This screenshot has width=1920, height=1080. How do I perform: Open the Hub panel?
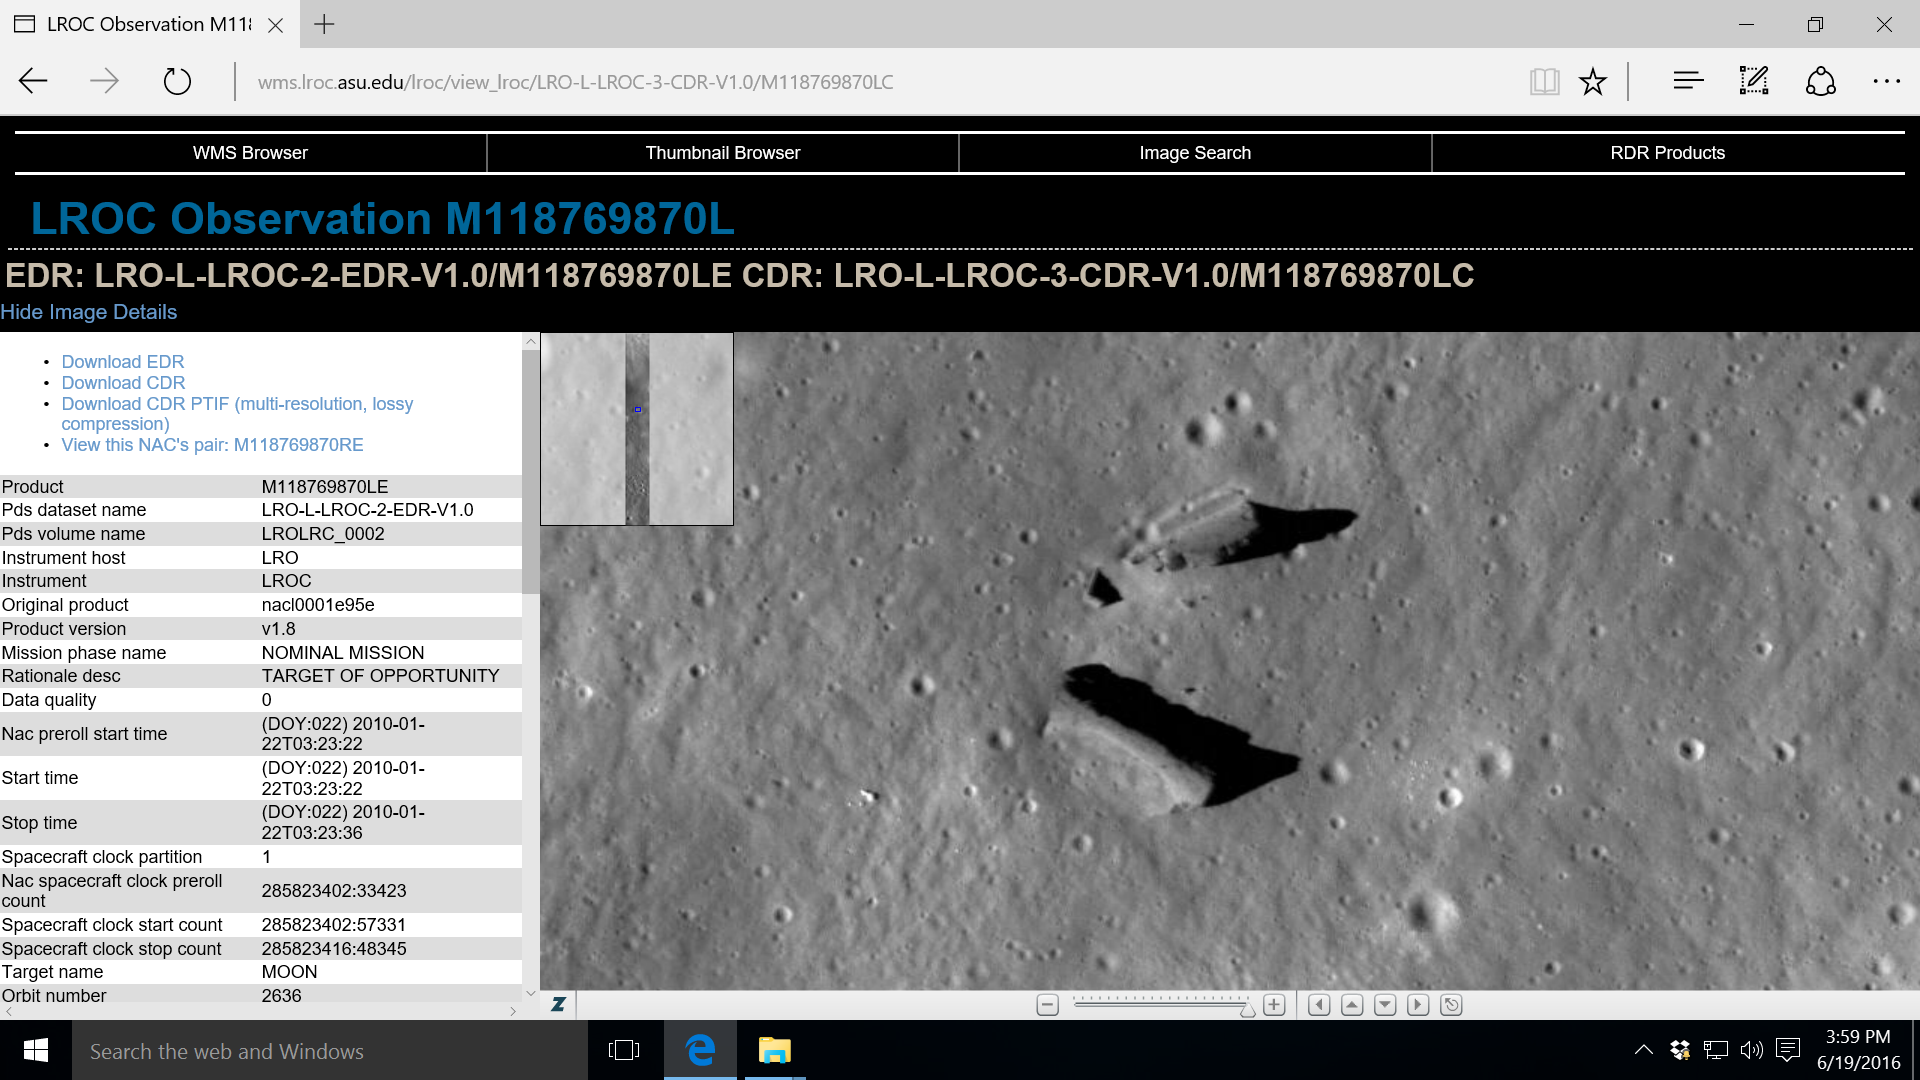point(1688,81)
